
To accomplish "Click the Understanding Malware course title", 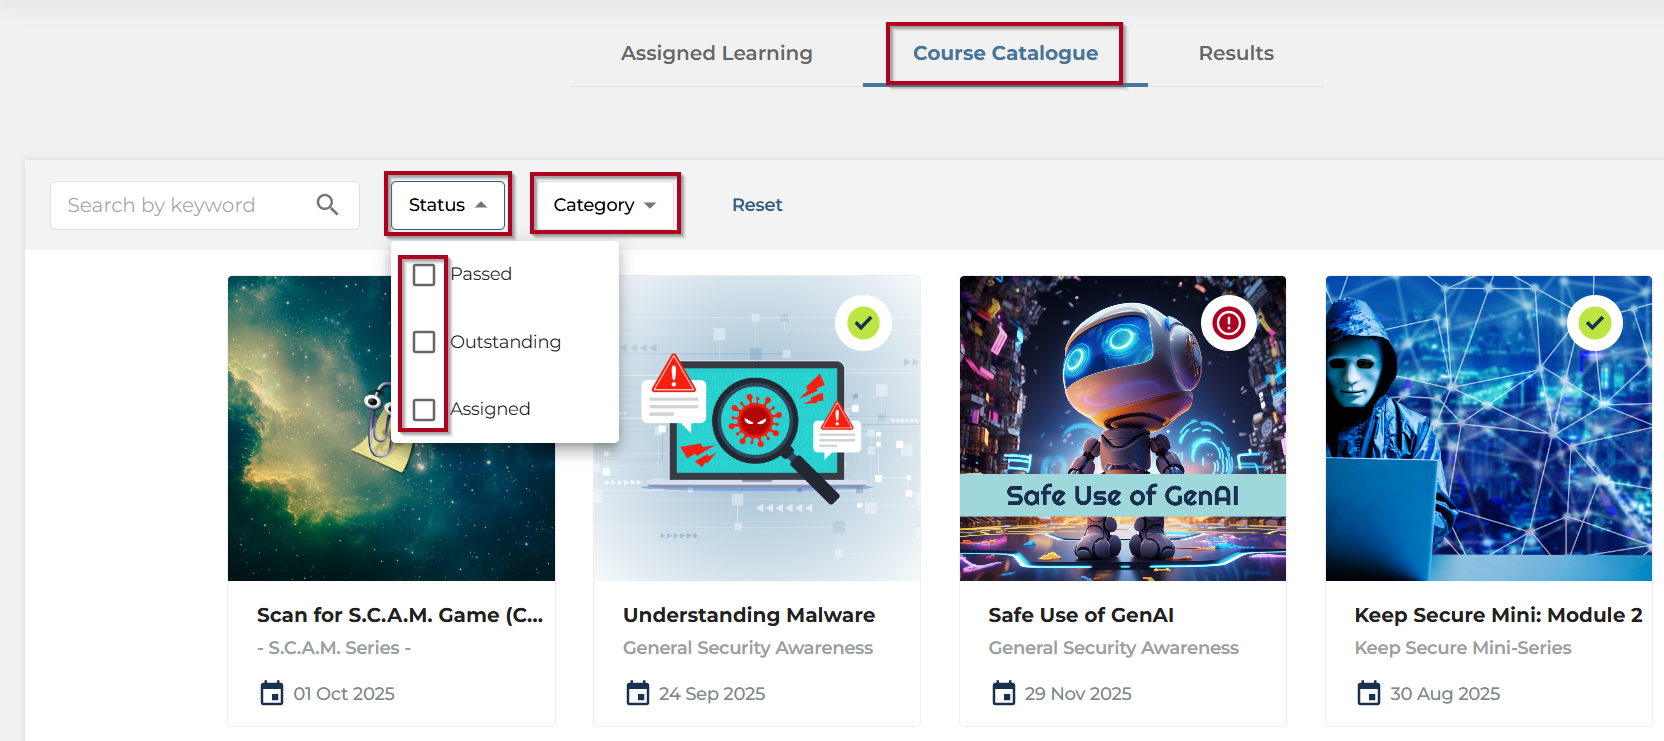I will point(749,615).
